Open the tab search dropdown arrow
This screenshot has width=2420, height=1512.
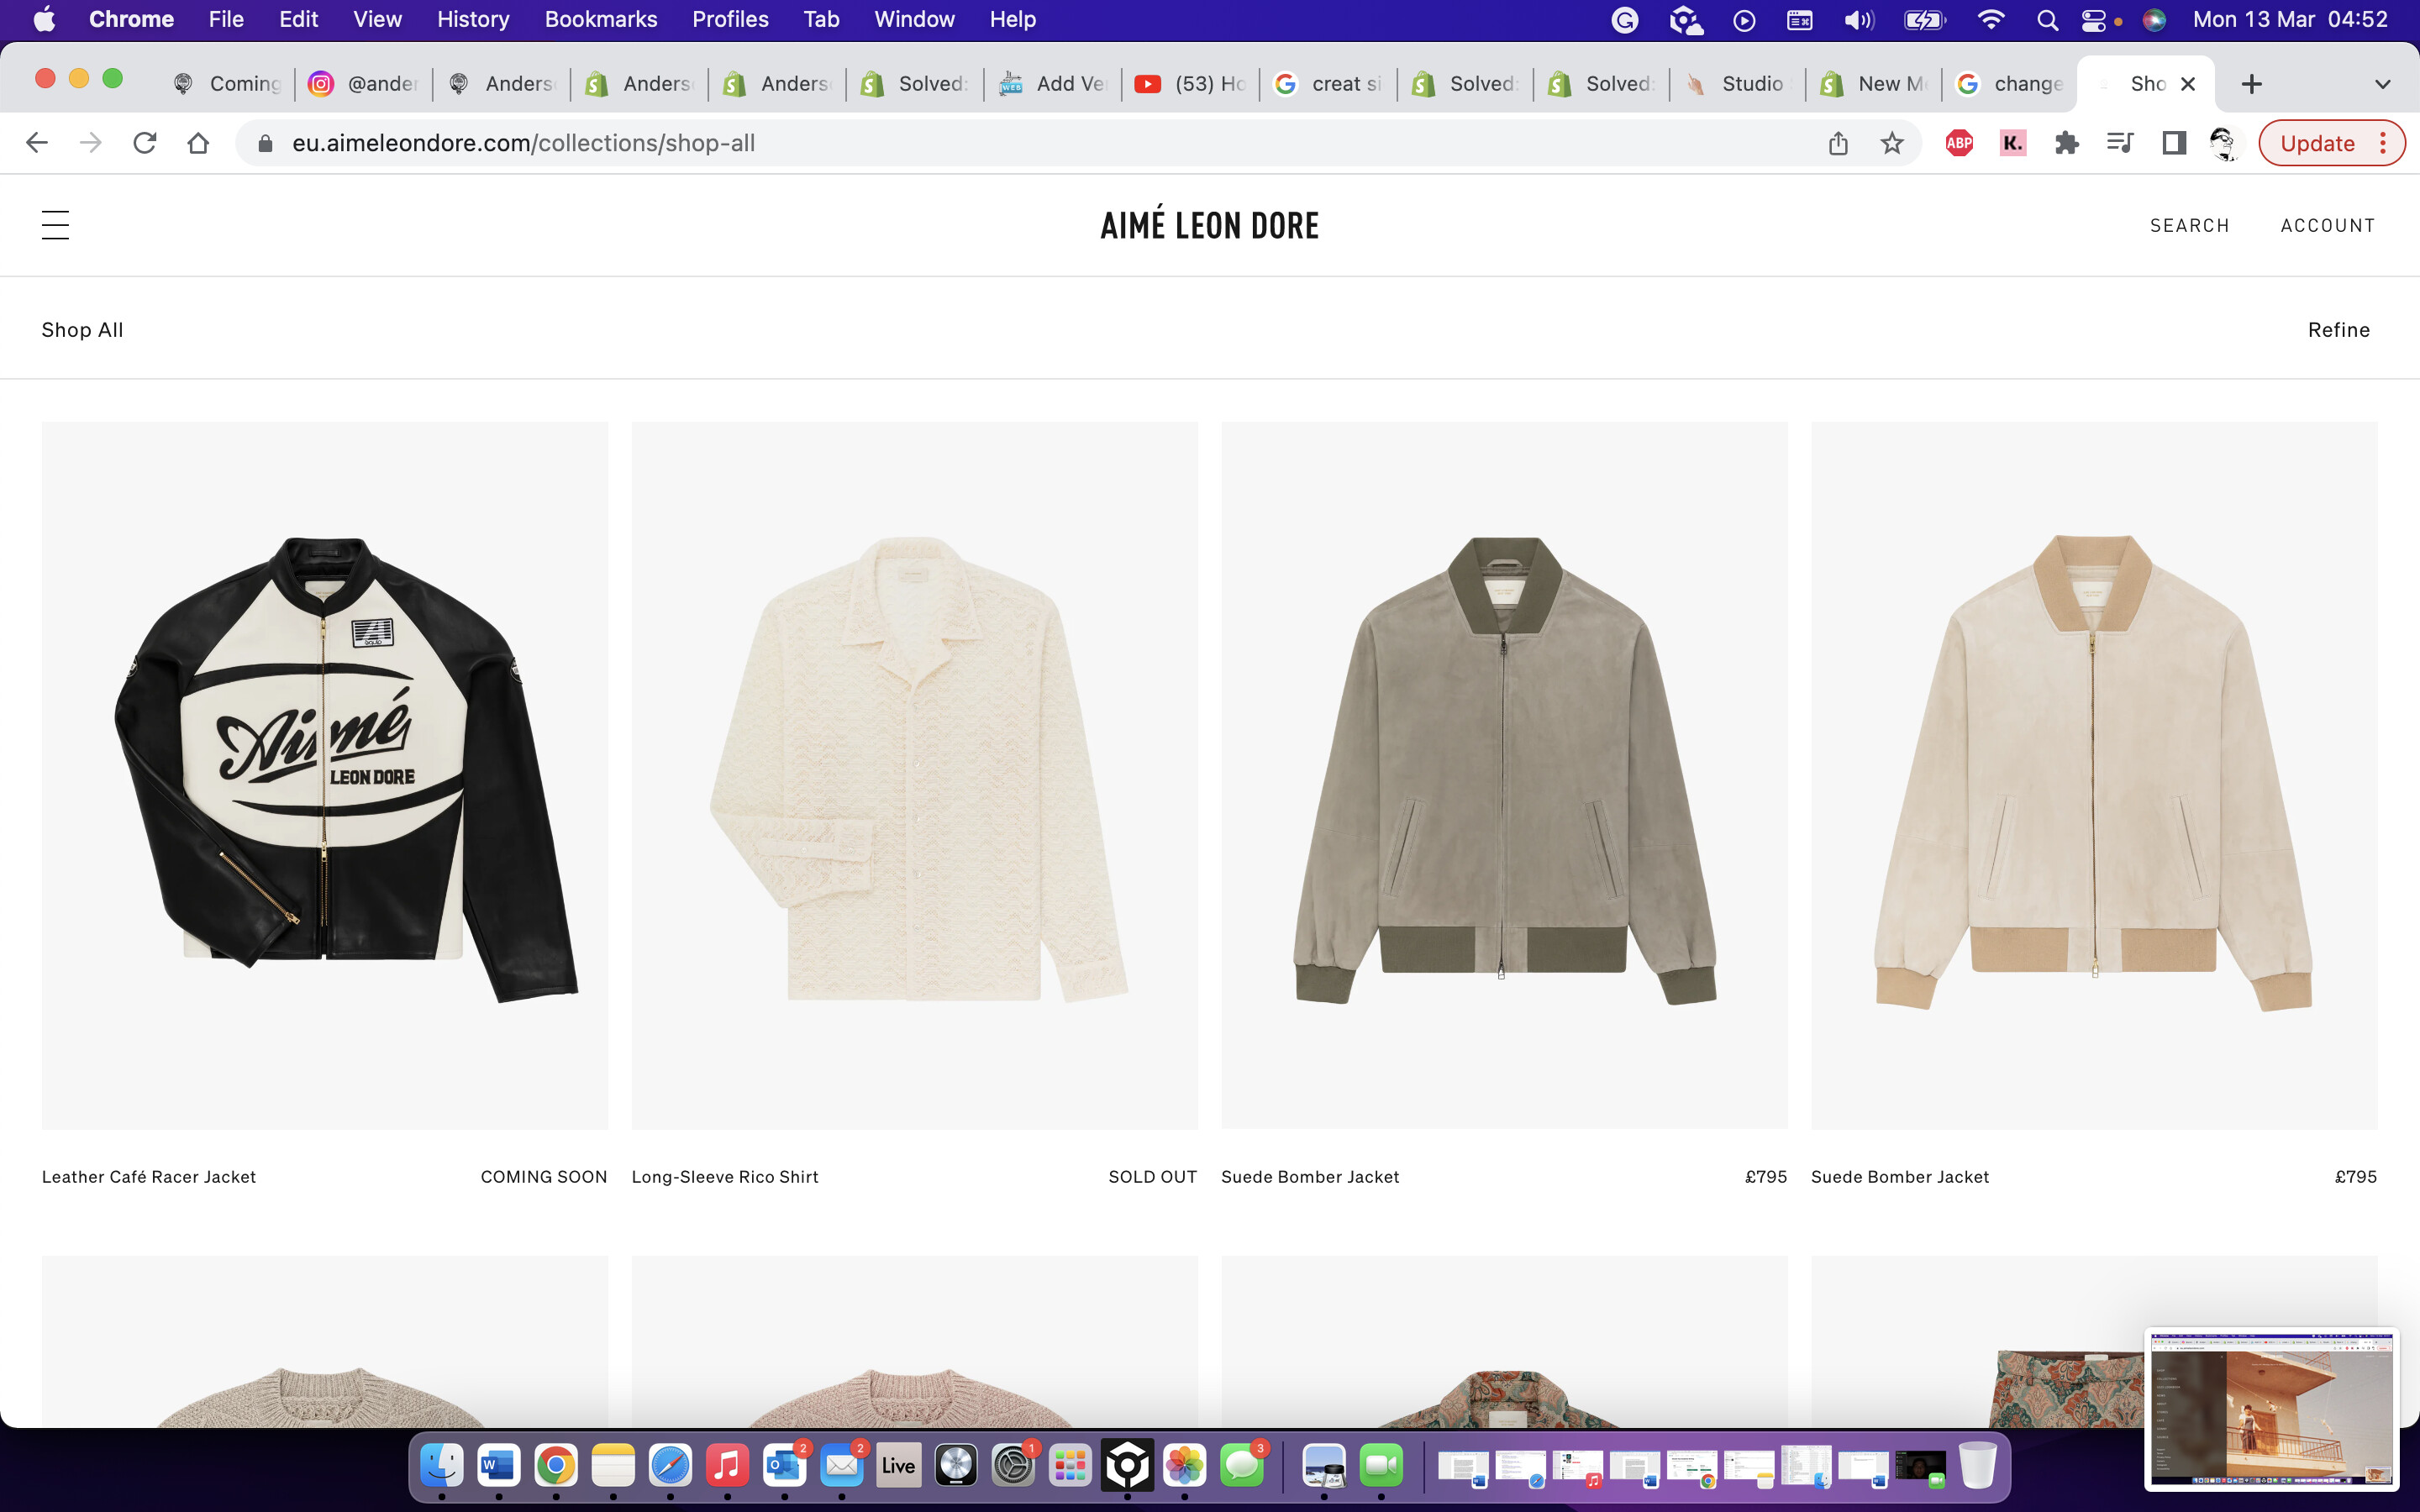pos(2382,84)
